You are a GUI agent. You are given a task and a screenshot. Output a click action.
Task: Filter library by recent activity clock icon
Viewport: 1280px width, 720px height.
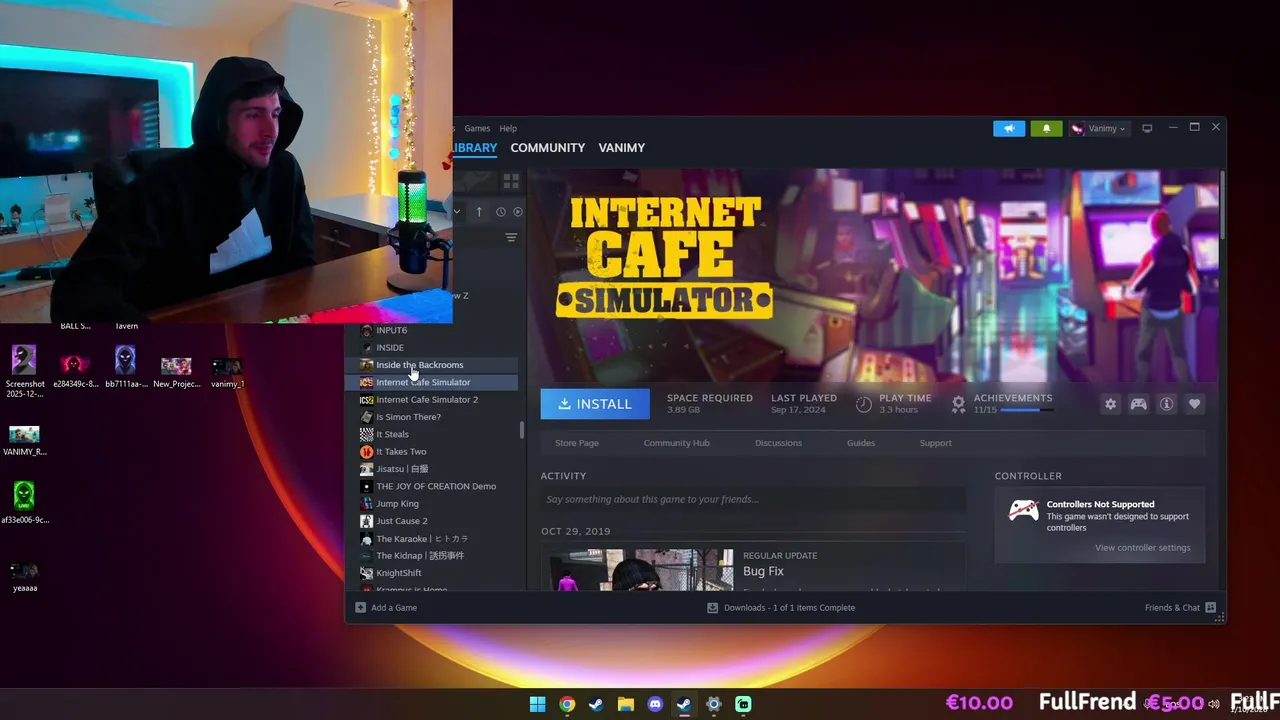tap(501, 212)
